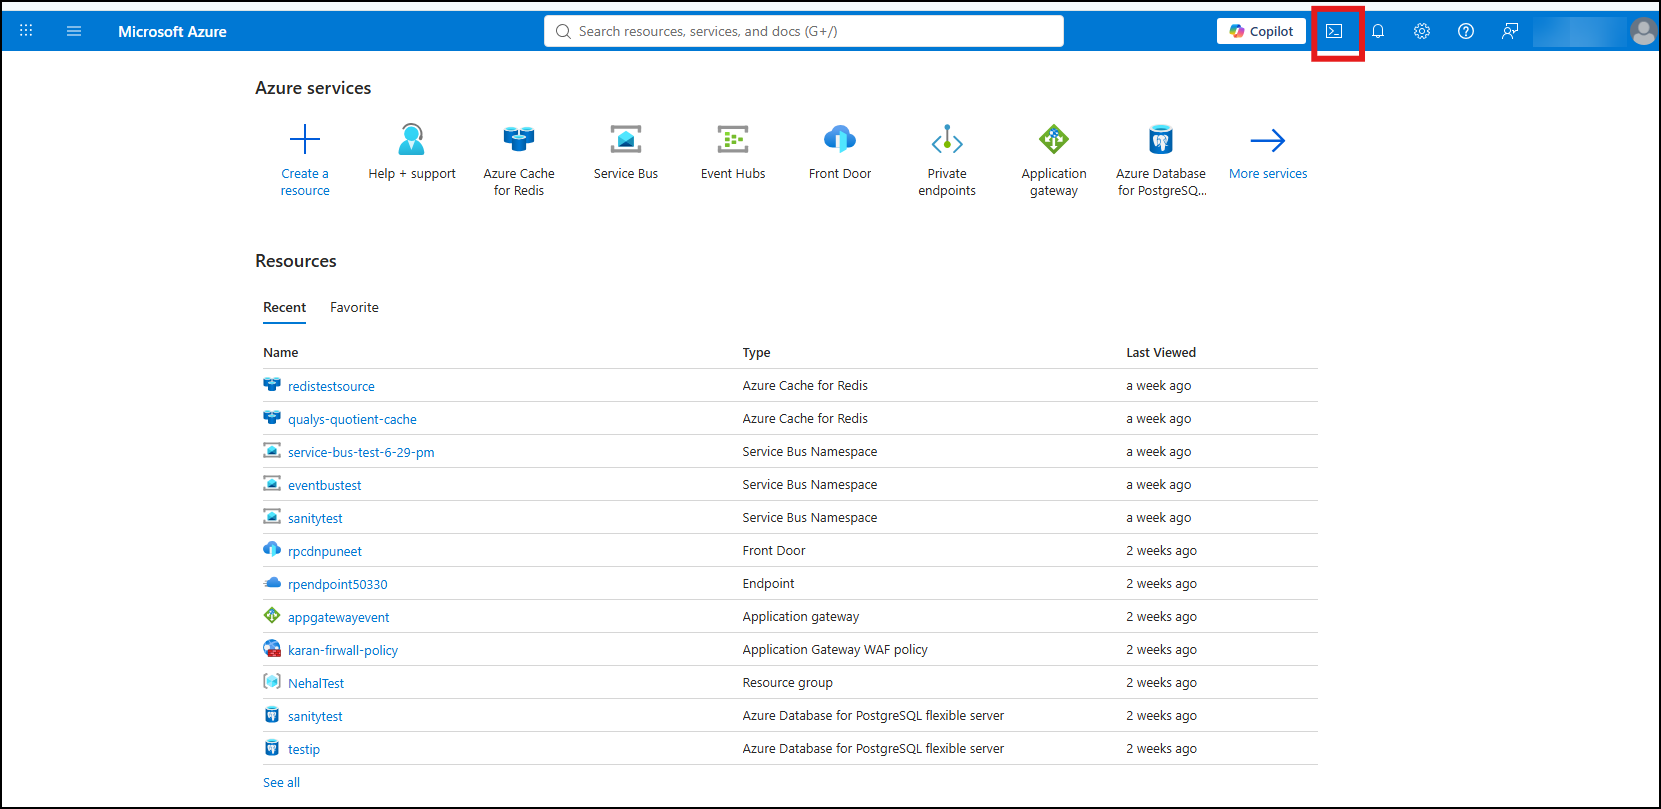
Task: Open the Application gateway service icon
Action: pos(1054,139)
